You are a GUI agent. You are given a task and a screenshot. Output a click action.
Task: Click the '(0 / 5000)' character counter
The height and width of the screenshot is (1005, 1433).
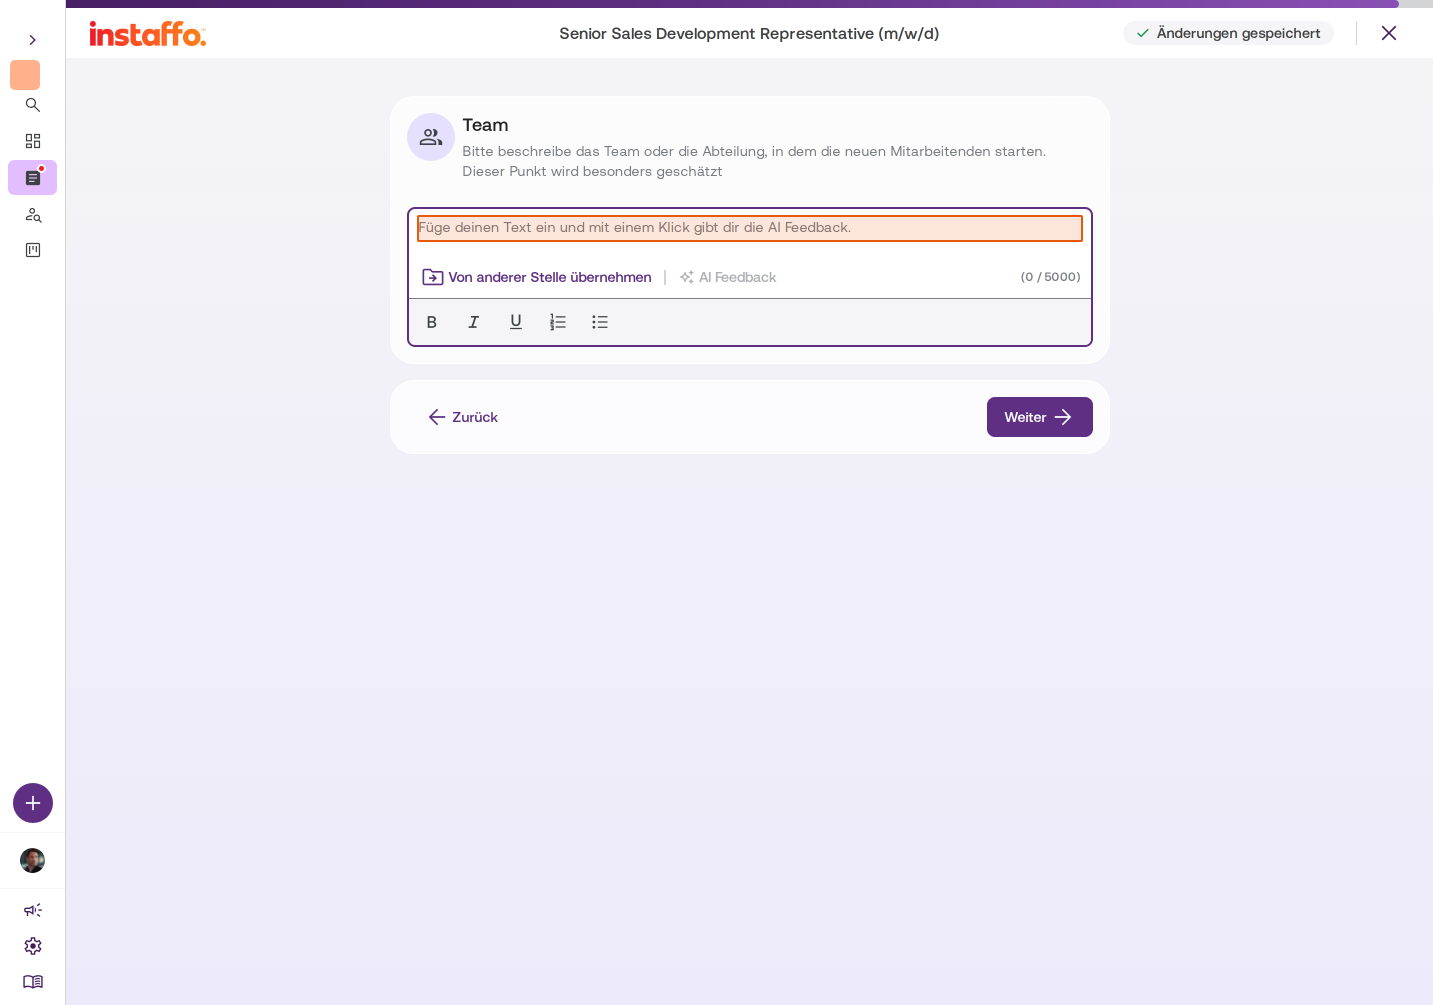click(x=1050, y=277)
